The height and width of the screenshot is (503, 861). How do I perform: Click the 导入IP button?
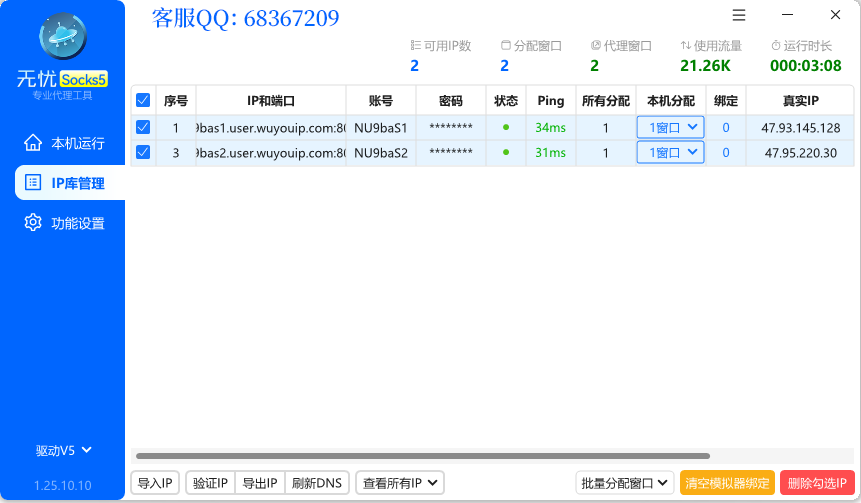tap(155, 483)
